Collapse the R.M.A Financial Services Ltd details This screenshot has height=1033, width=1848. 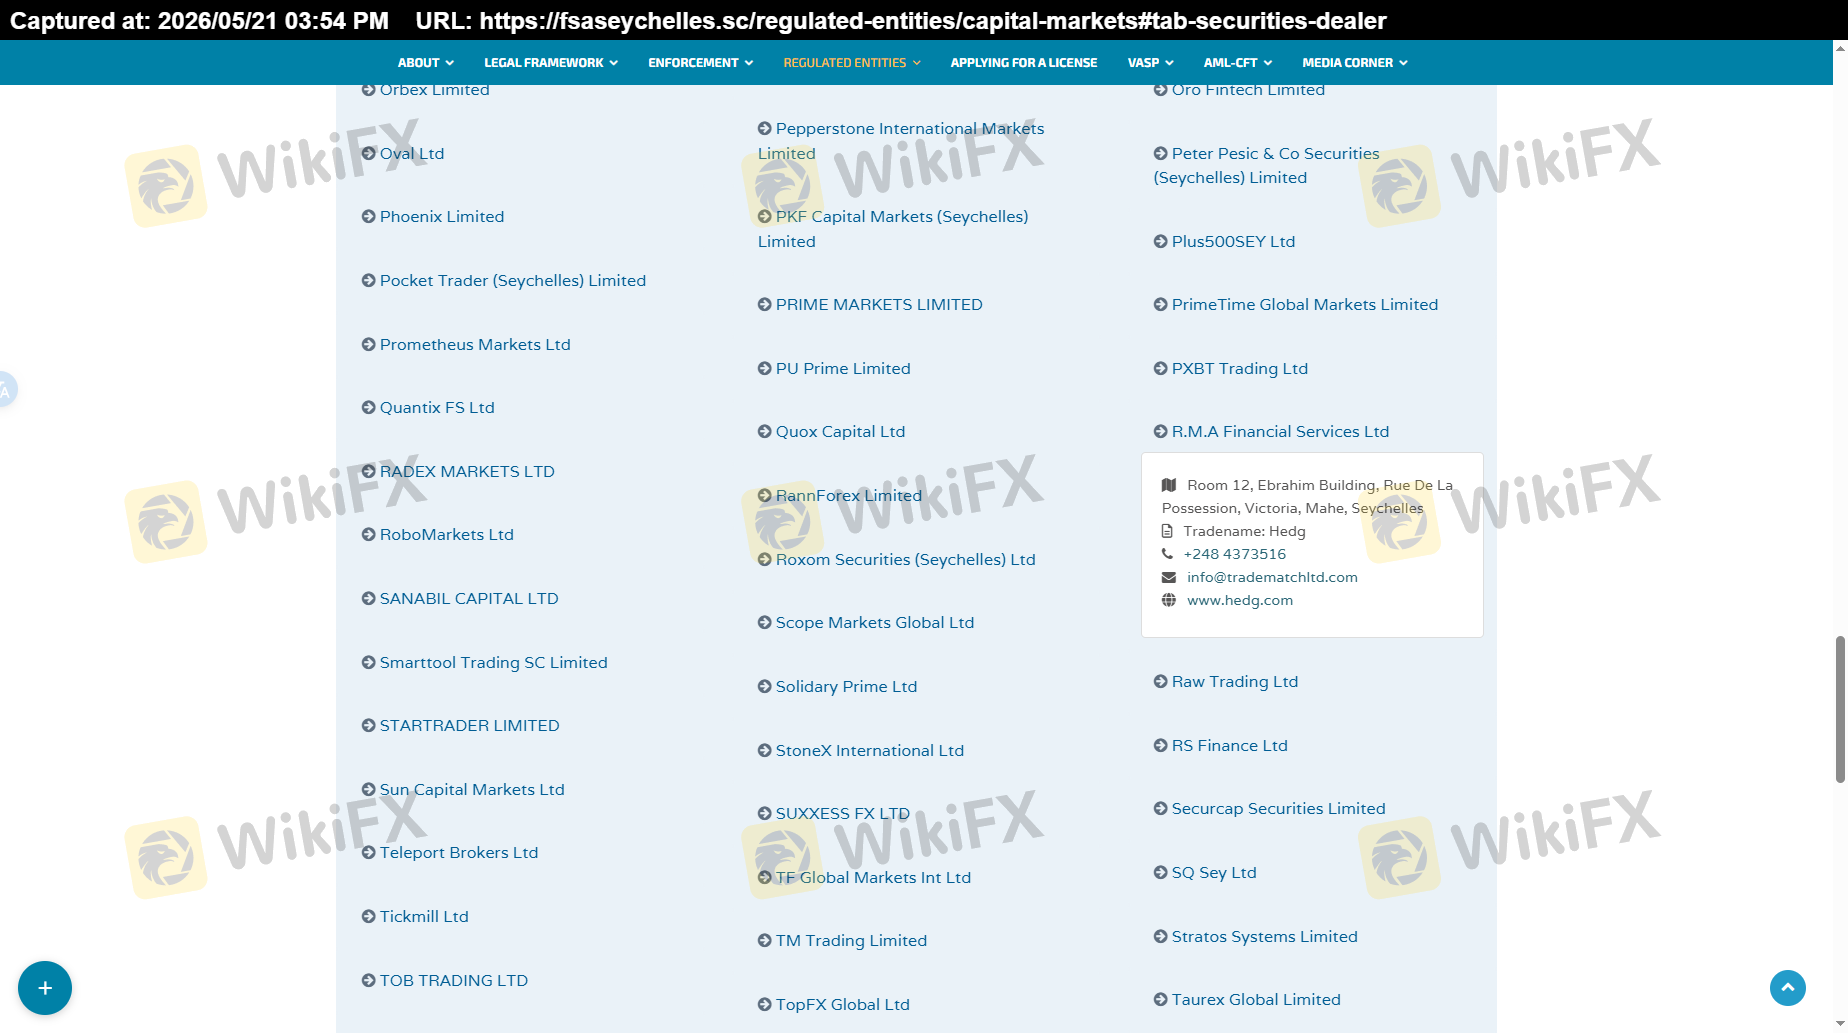pos(1280,431)
